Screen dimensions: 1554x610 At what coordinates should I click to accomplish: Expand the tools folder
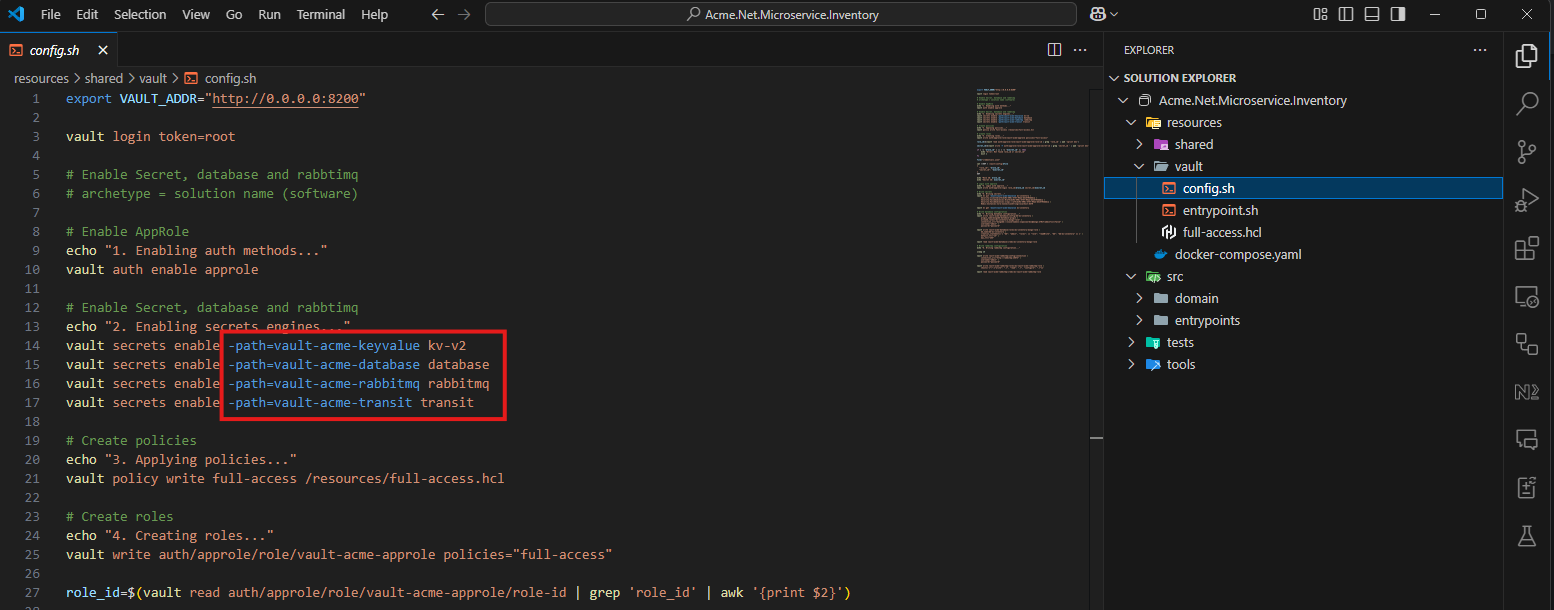1131,364
